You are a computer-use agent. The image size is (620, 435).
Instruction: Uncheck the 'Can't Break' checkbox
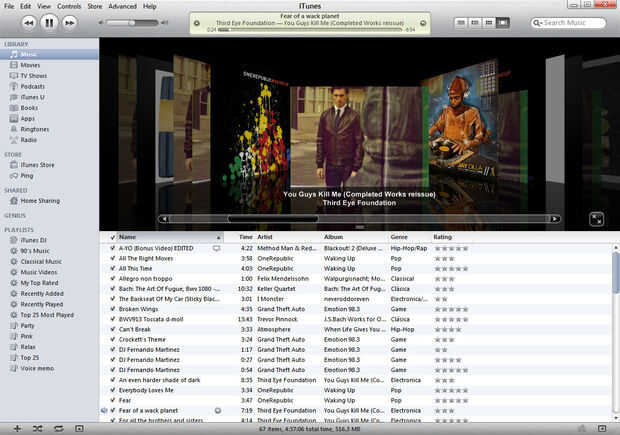113,329
